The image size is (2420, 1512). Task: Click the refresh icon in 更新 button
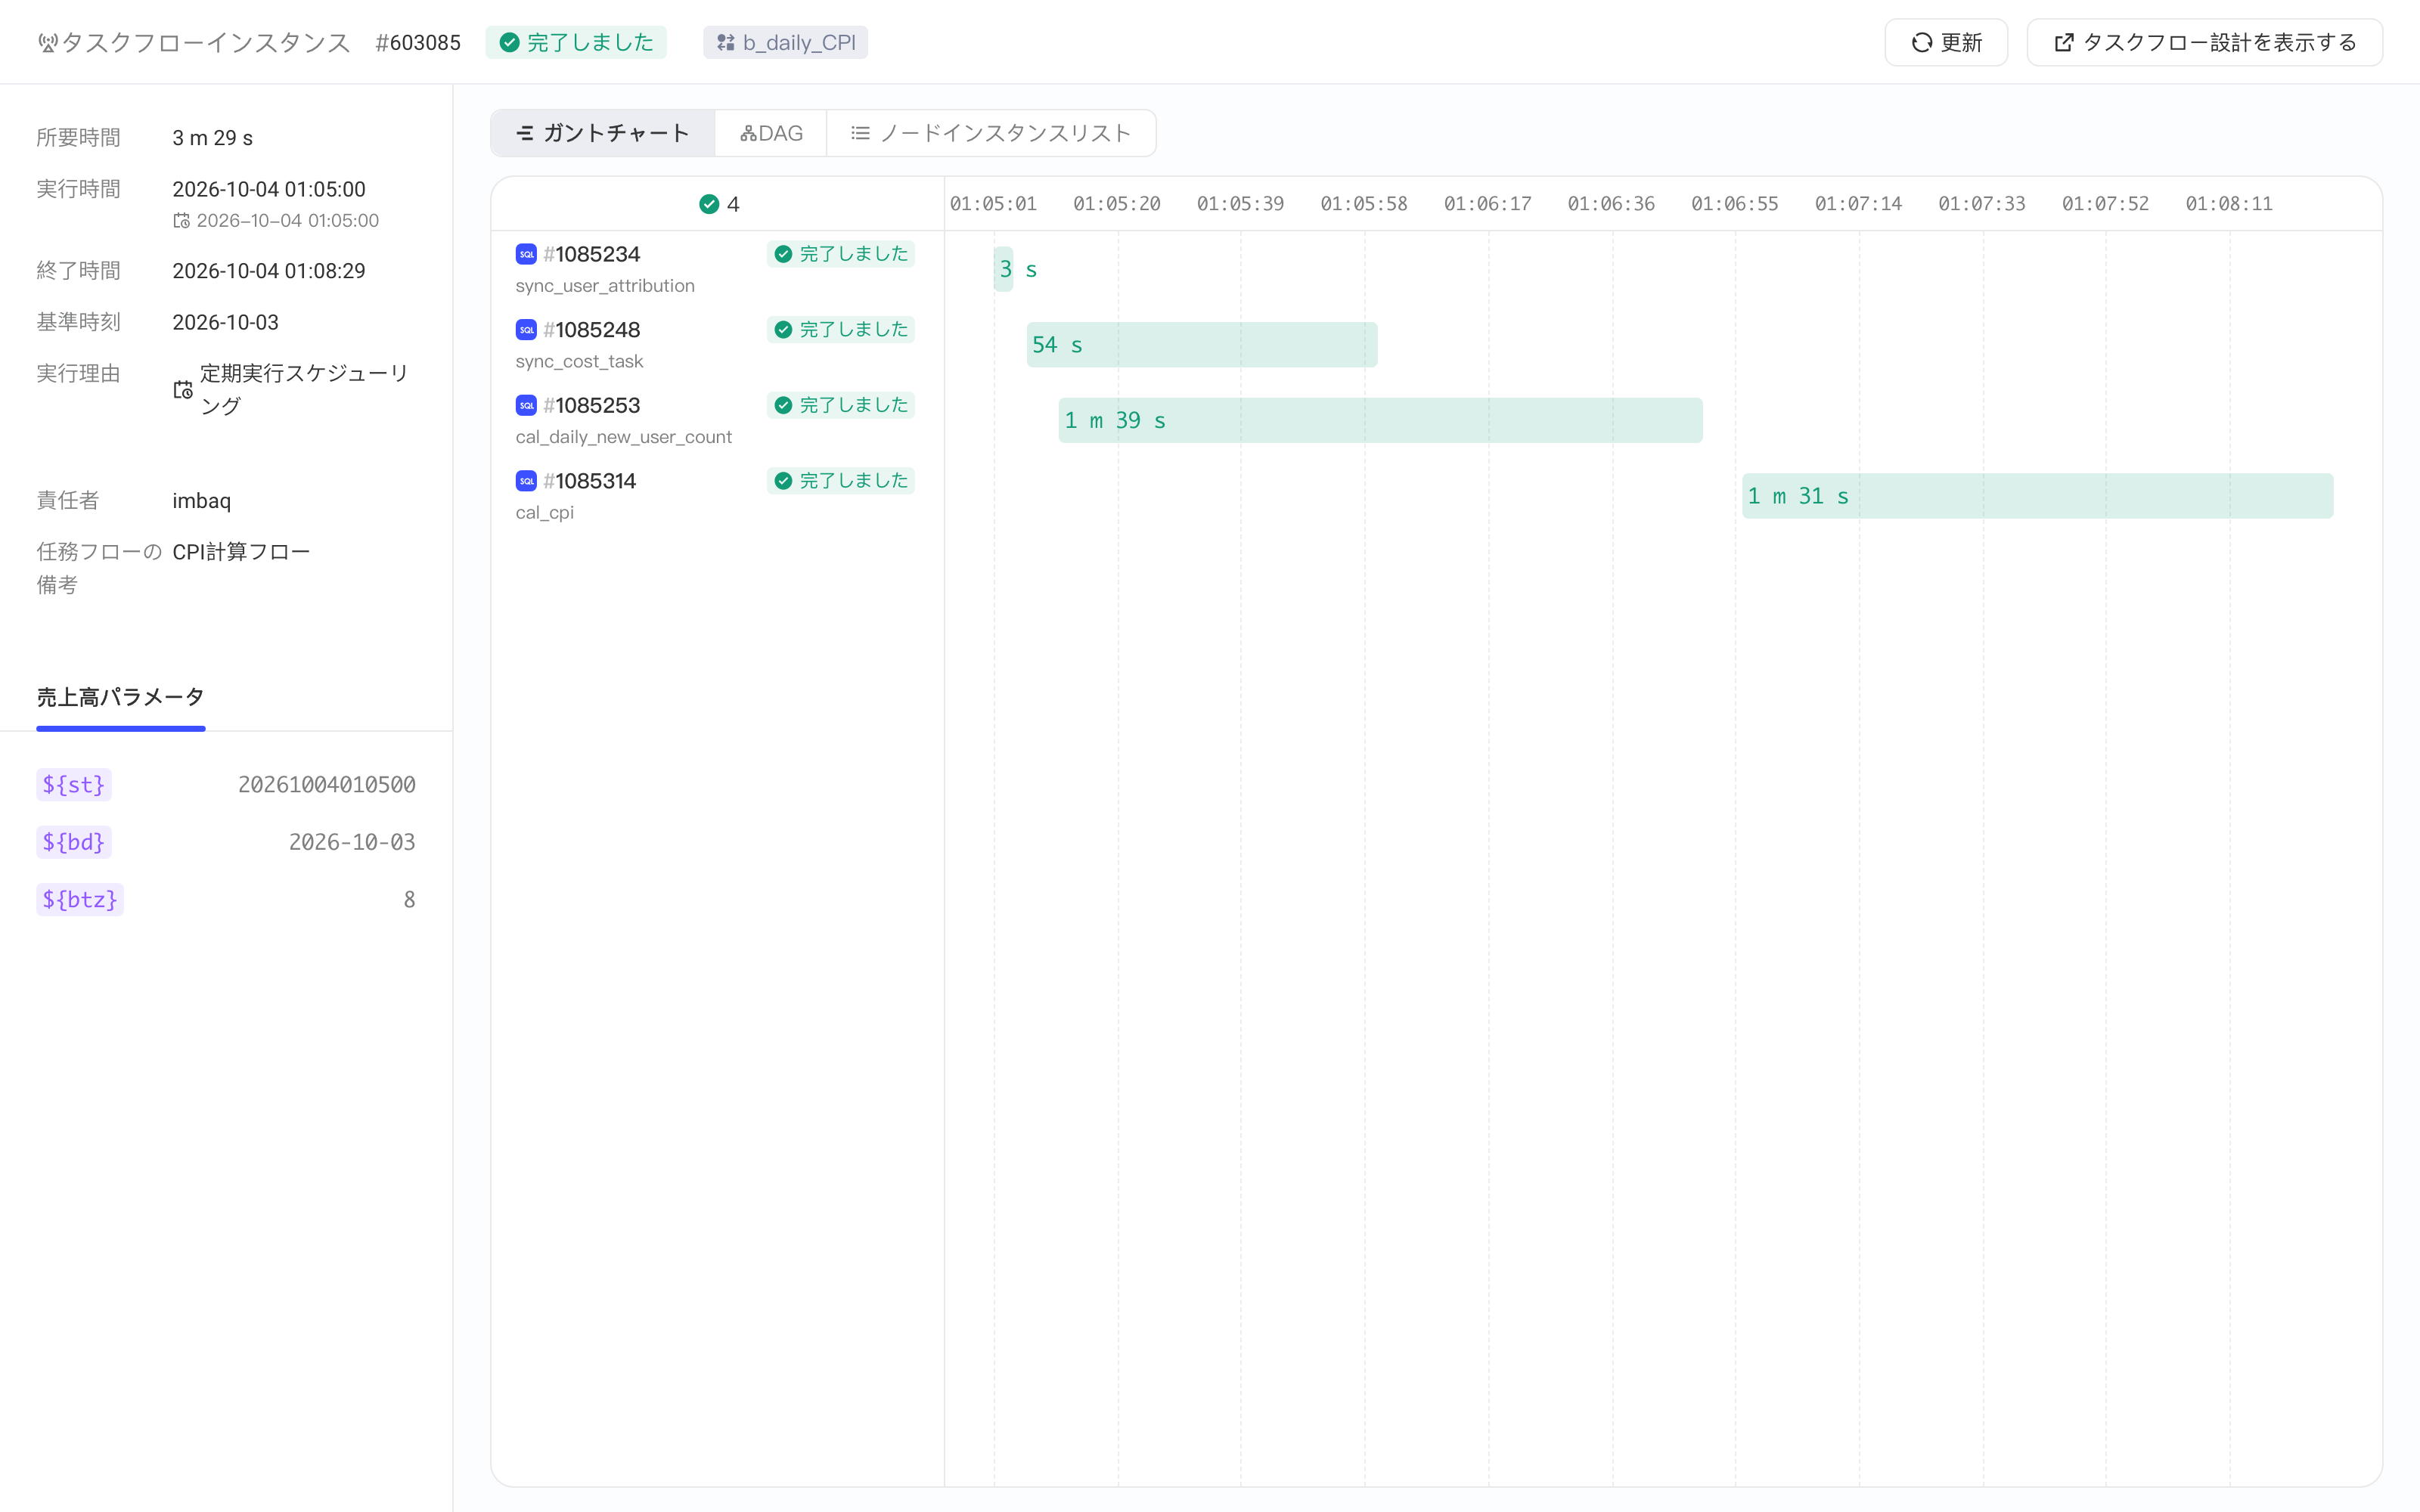(1921, 42)
